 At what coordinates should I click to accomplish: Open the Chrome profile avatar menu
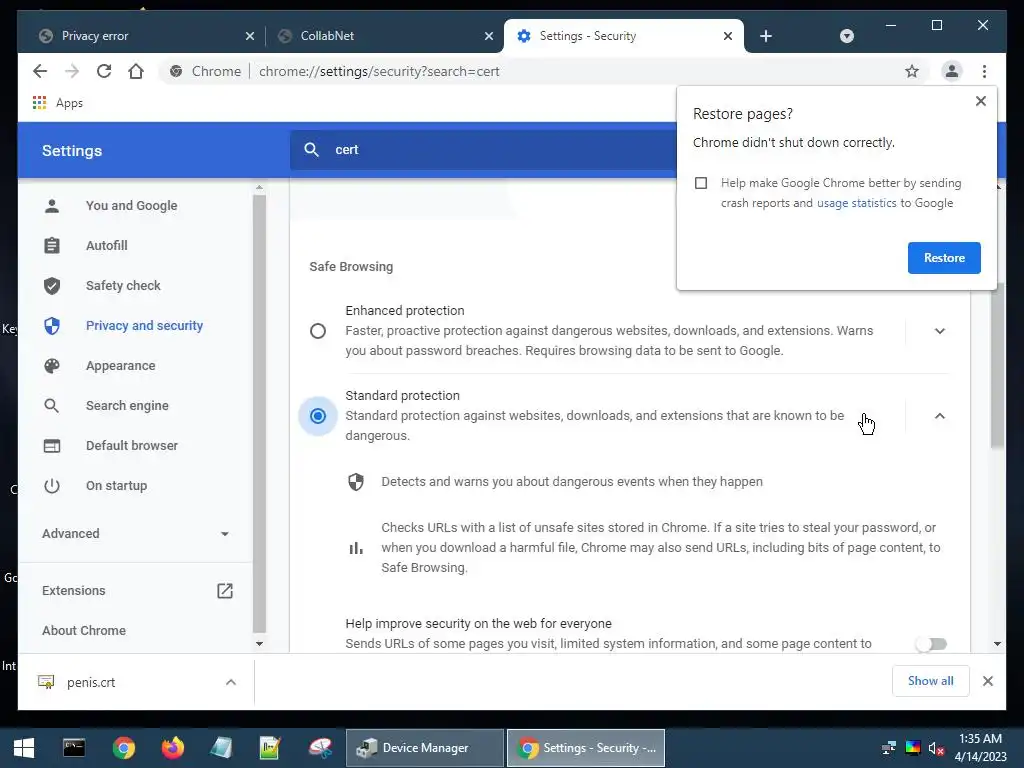(952, 71)
